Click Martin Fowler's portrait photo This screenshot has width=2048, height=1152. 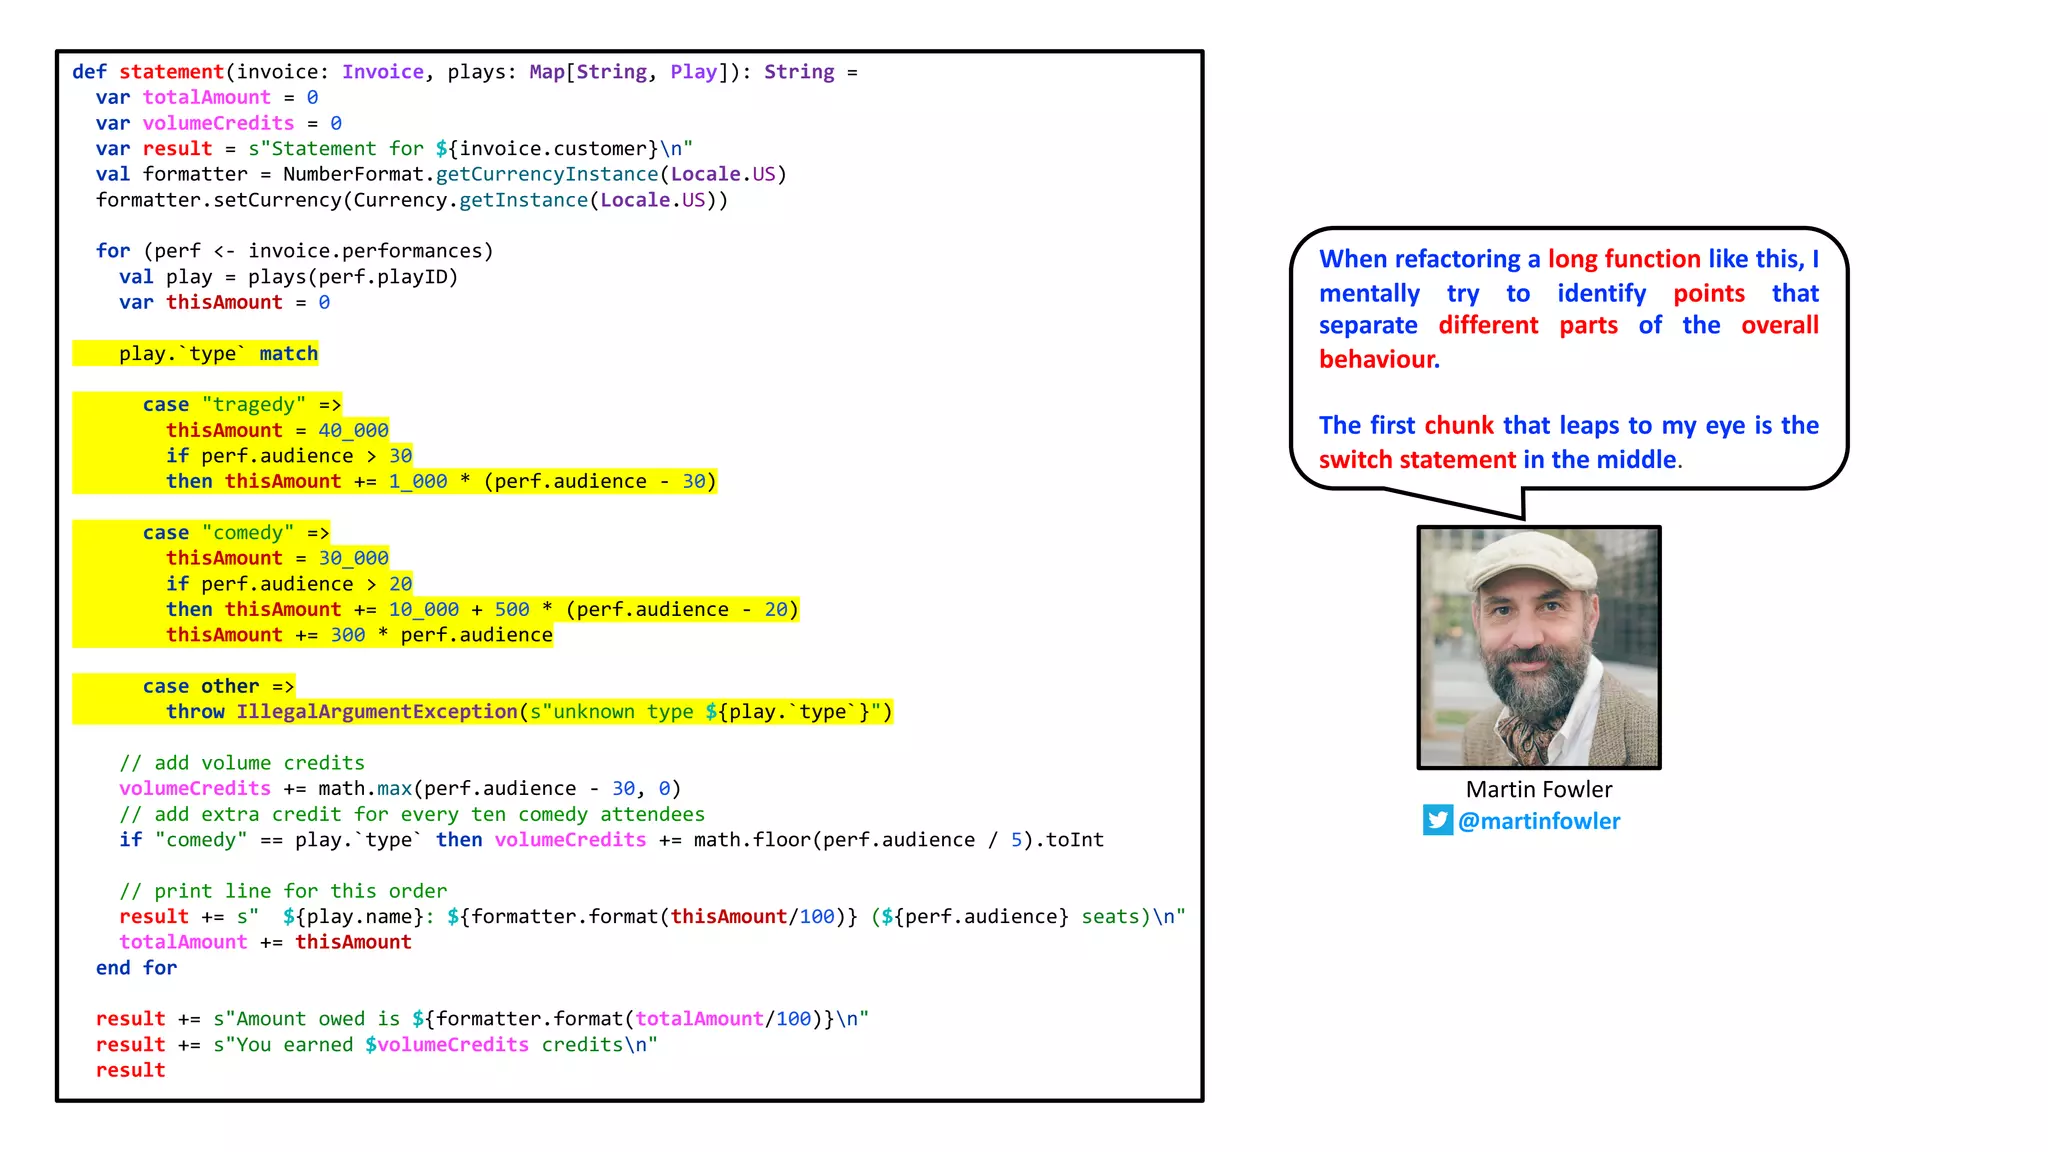1539,647
